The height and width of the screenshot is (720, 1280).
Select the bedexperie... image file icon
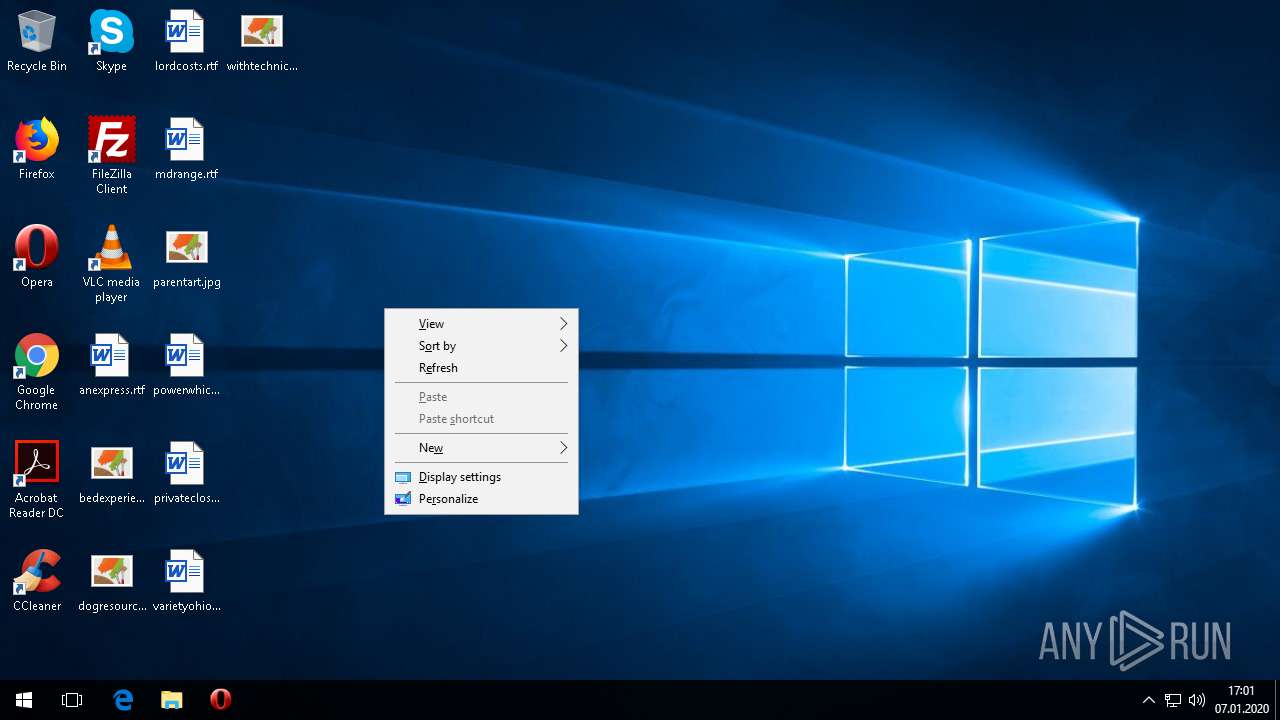pyautogui.click(x=111, y=474)
